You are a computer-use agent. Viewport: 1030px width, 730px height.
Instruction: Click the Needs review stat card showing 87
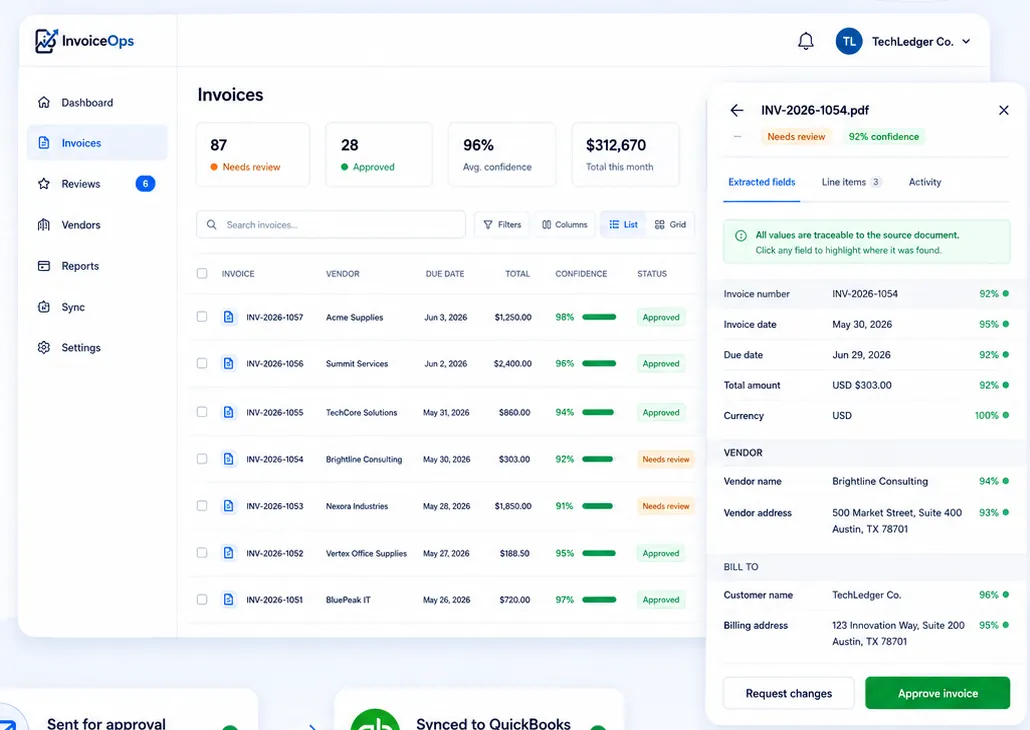253,154
